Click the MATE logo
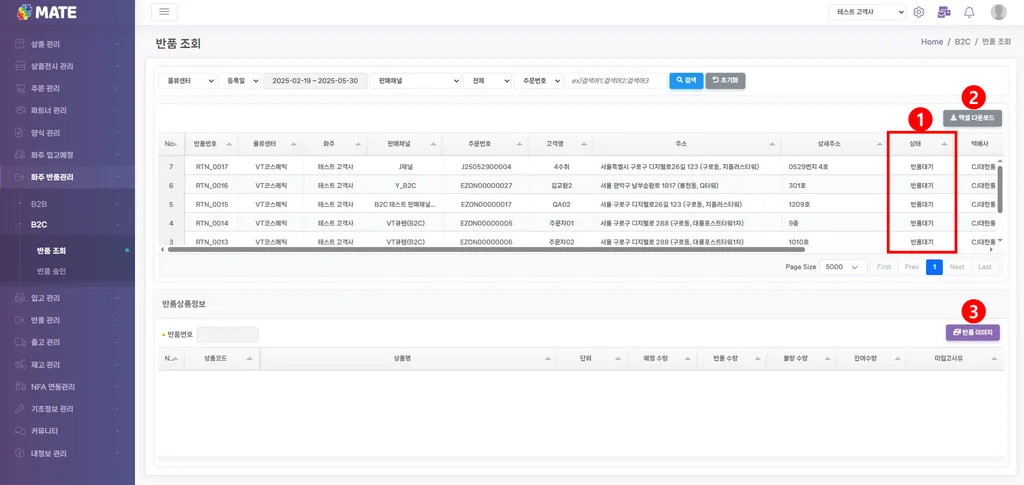 [46, 12]
